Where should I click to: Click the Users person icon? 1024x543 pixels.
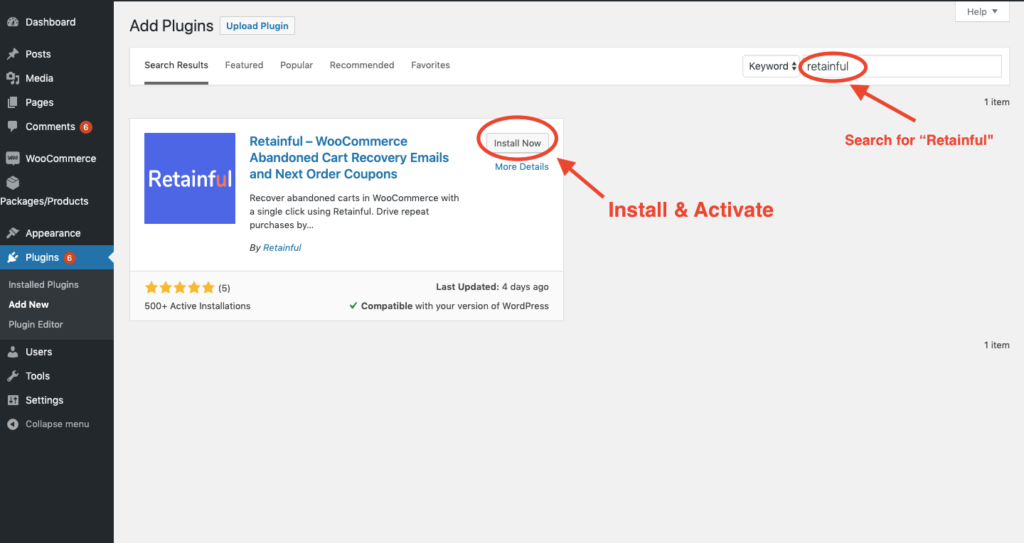(x=12, y=352)
